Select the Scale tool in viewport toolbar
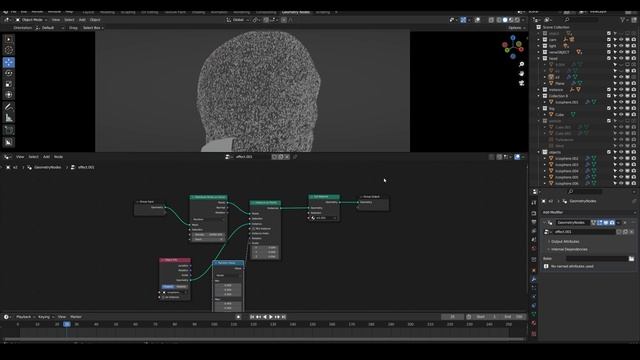This screenshot has height=360, width=640. coord(9,84)
